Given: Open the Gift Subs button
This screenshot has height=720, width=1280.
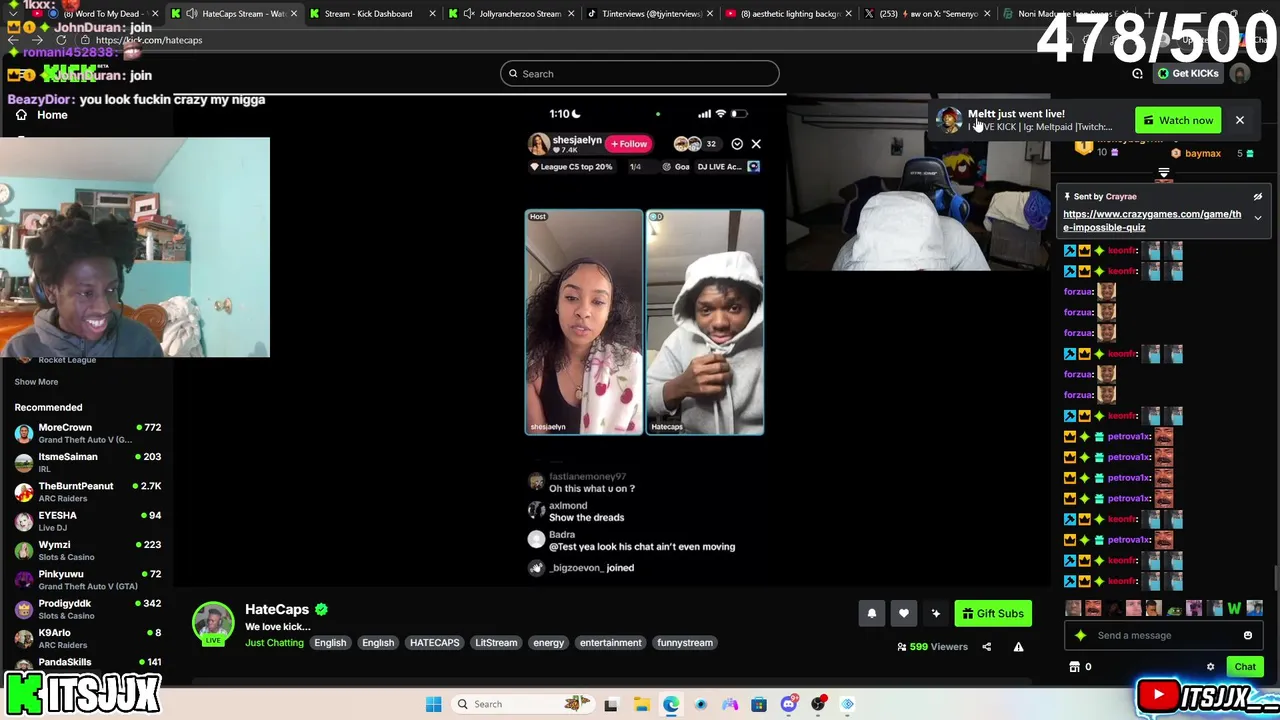Looking at the screenshot, I should pyautogui.click(x=993, y=614).
